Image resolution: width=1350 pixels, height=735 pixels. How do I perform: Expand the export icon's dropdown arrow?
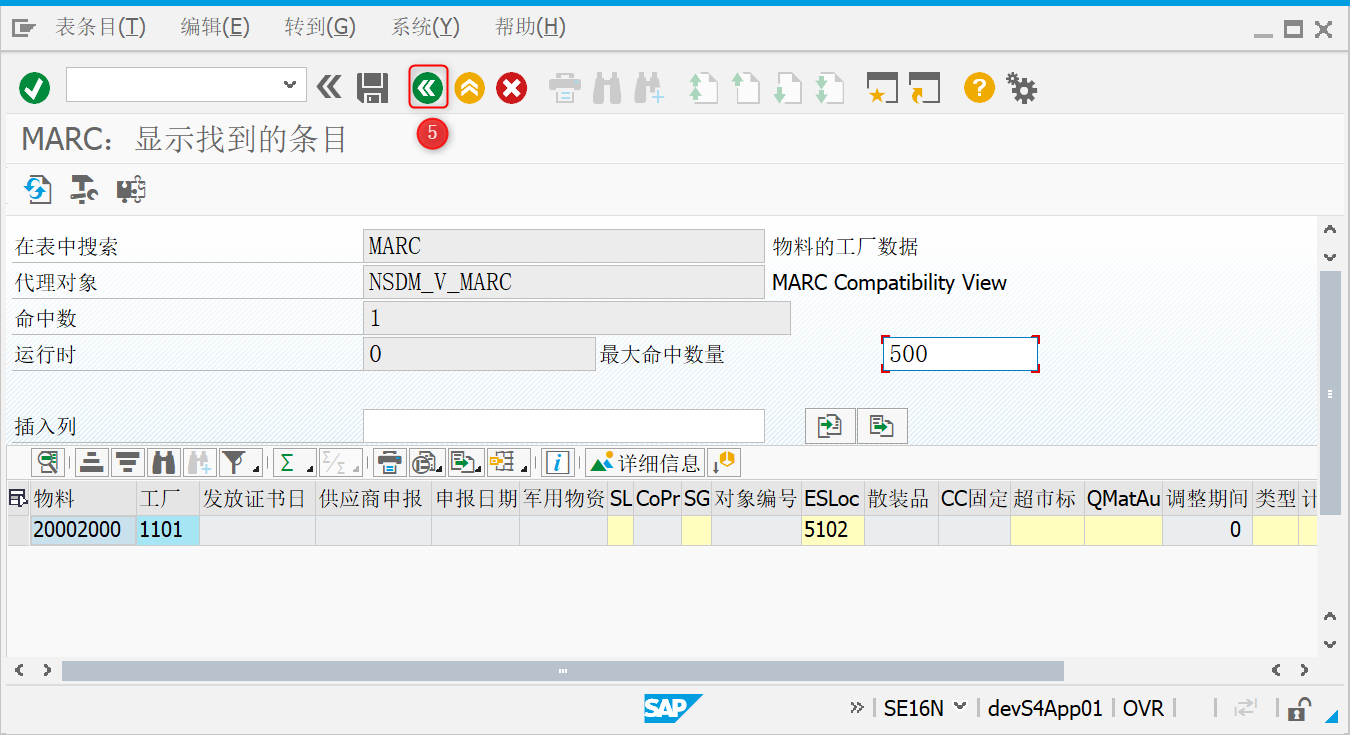[x=478, y=468]
